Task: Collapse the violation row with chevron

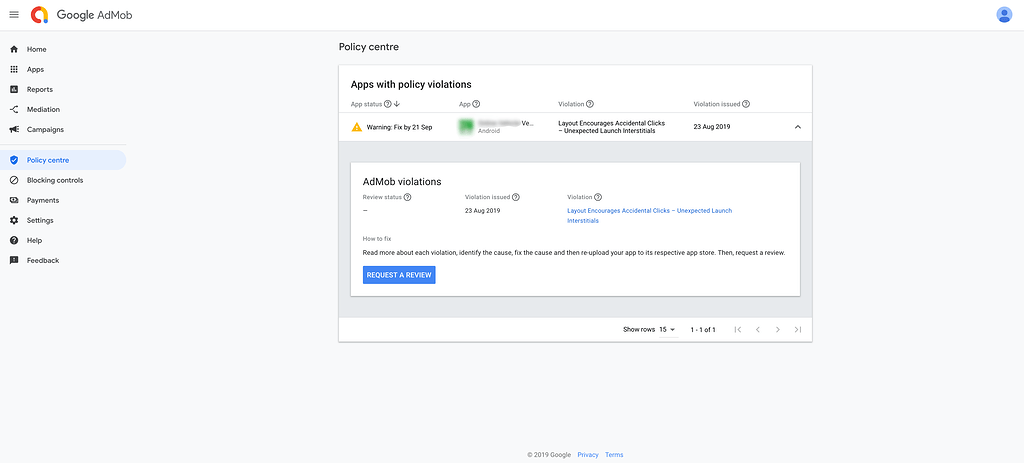Action: point(797,127)
